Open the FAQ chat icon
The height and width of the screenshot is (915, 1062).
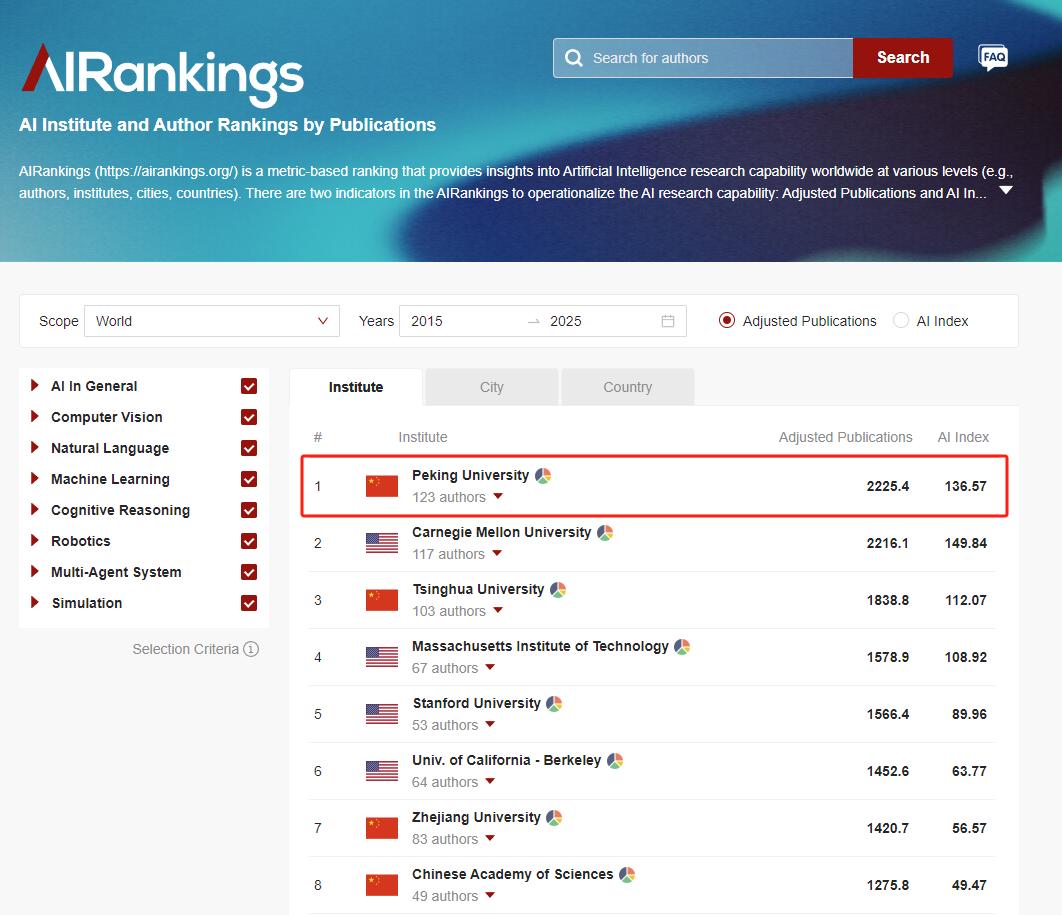[993, 58]
